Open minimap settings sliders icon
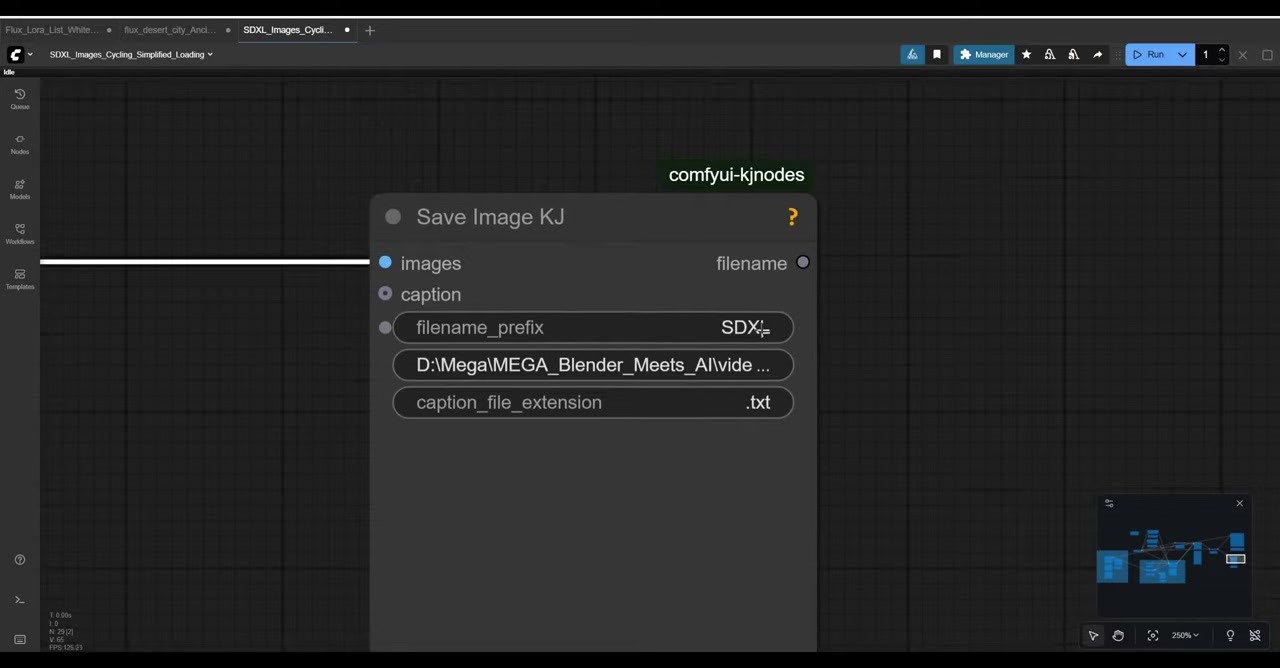Viewport: 1280px width, 668px height. [x=1109, y=503]
